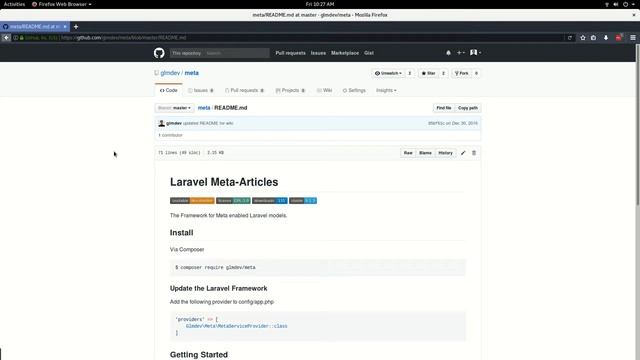Star the repository

coord(428,73)
